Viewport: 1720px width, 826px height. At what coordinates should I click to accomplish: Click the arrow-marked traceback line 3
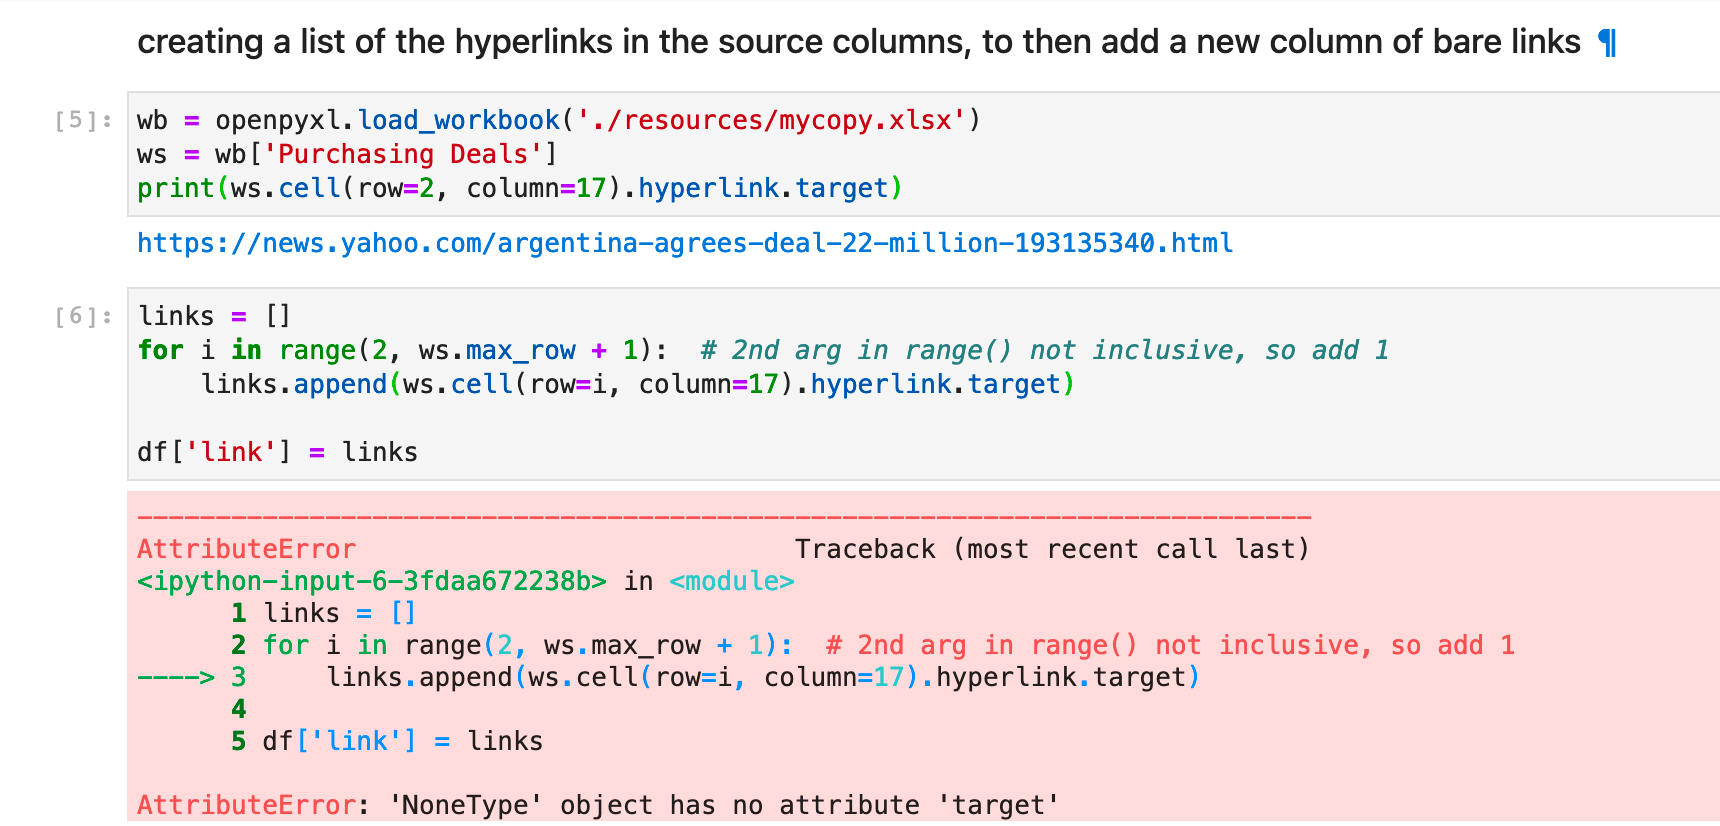pos(668,677)
